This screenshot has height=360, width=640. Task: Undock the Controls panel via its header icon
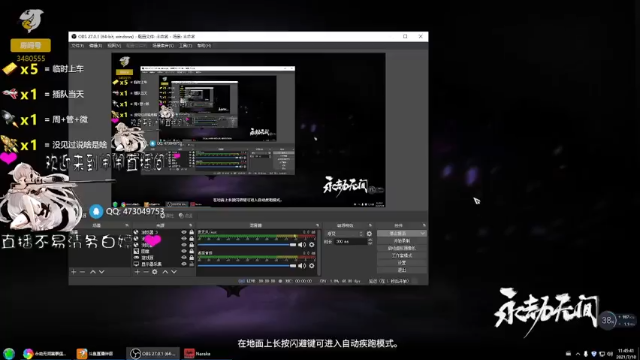[424, 225]
